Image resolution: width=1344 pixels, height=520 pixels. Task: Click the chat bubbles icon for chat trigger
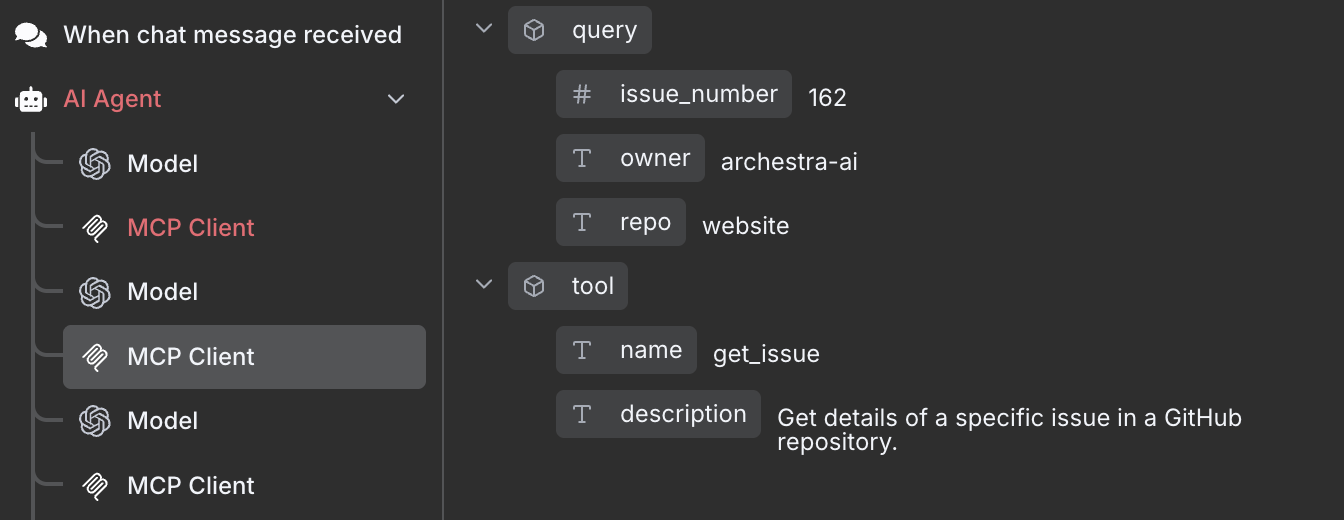(x=31, y=35)
